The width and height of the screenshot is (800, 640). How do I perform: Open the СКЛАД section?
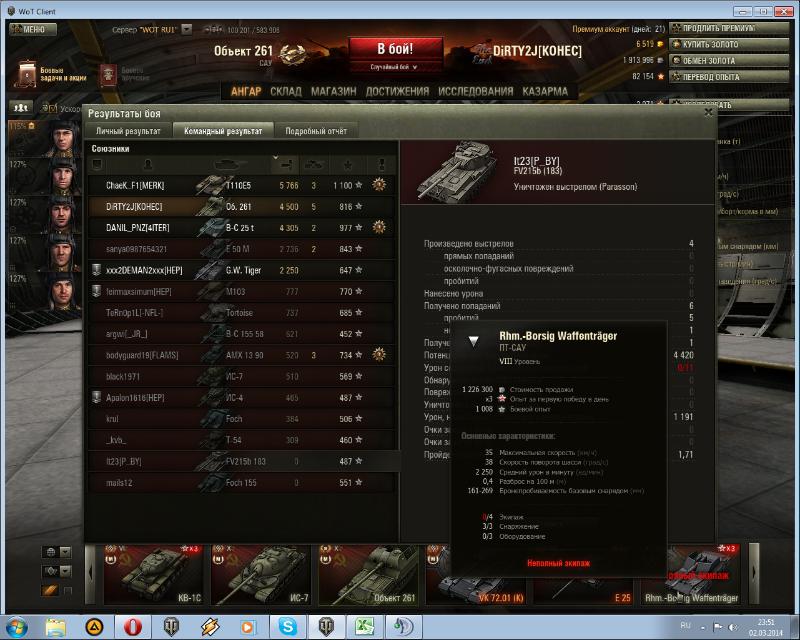pos(286,91)
